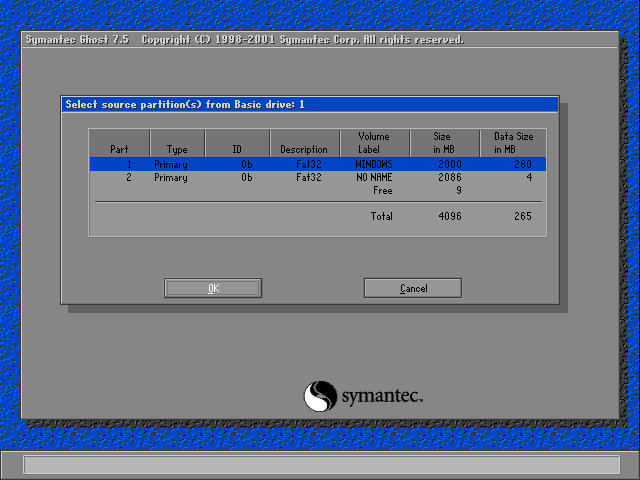The height and width of the screenshot is (480, 640).
Task: Click the Symantec logo
Action: point(363,396)
